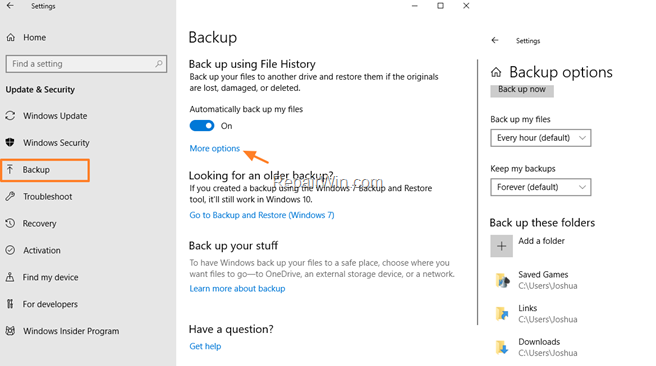Click the Activation checkmark circle icon
656x366 pixels.
[10, 250]
